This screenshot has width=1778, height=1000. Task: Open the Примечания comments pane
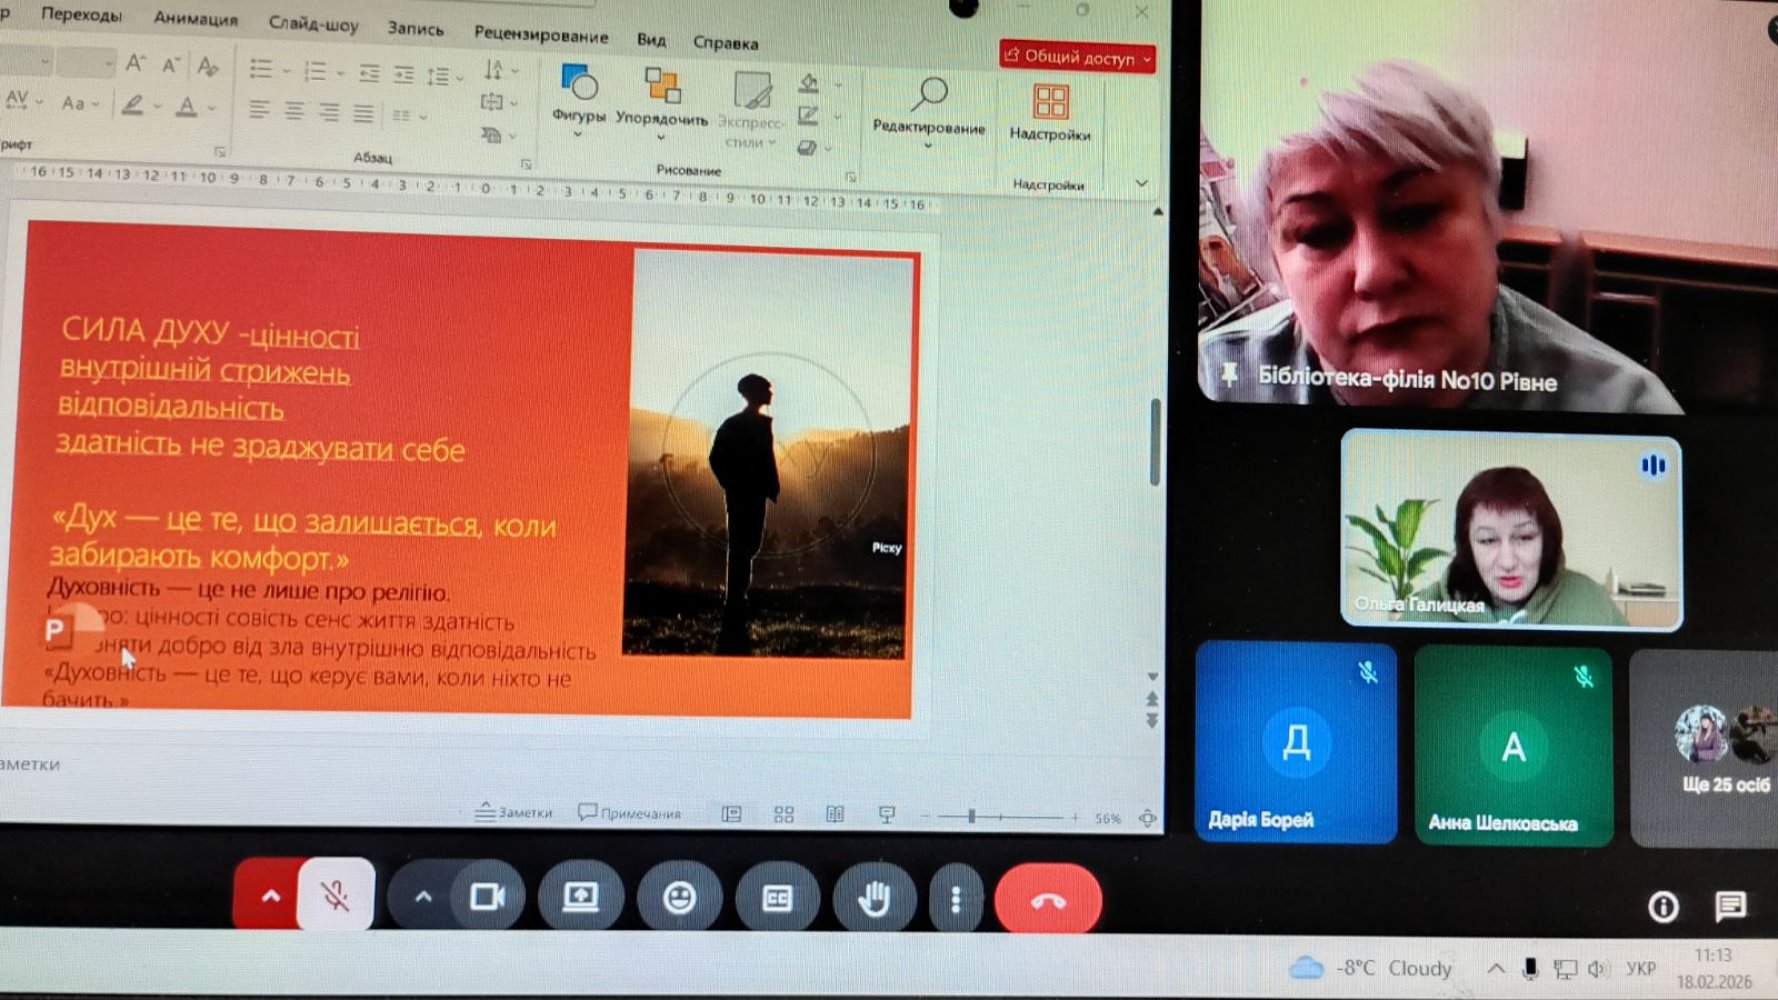pos(629,813)
